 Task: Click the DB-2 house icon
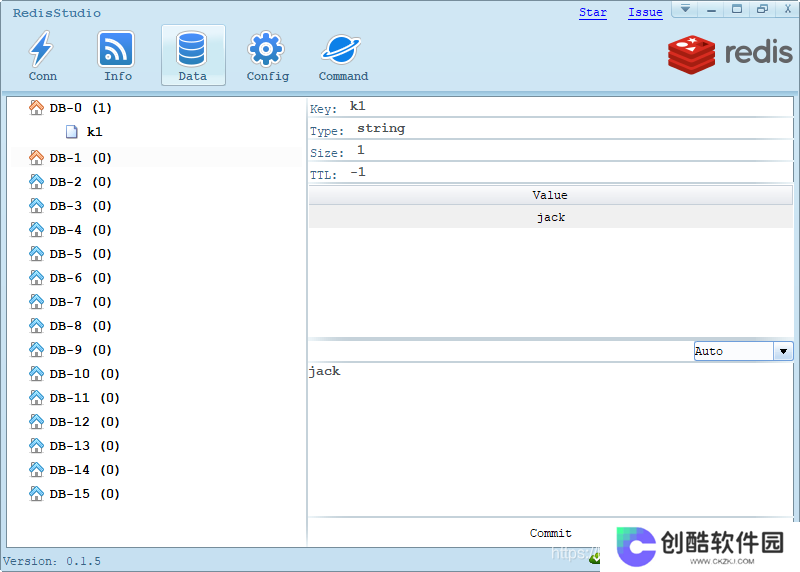point(36,182)
